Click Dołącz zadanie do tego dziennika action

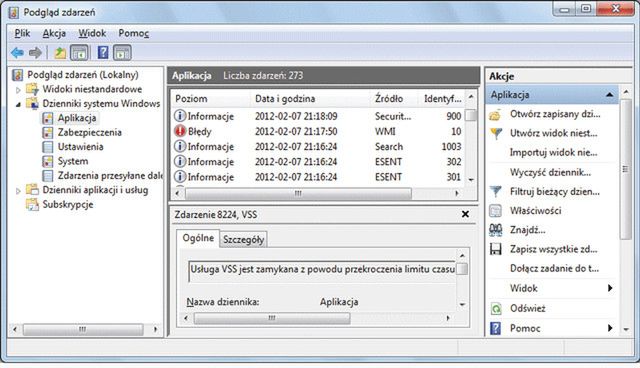[x=554, y=268]
